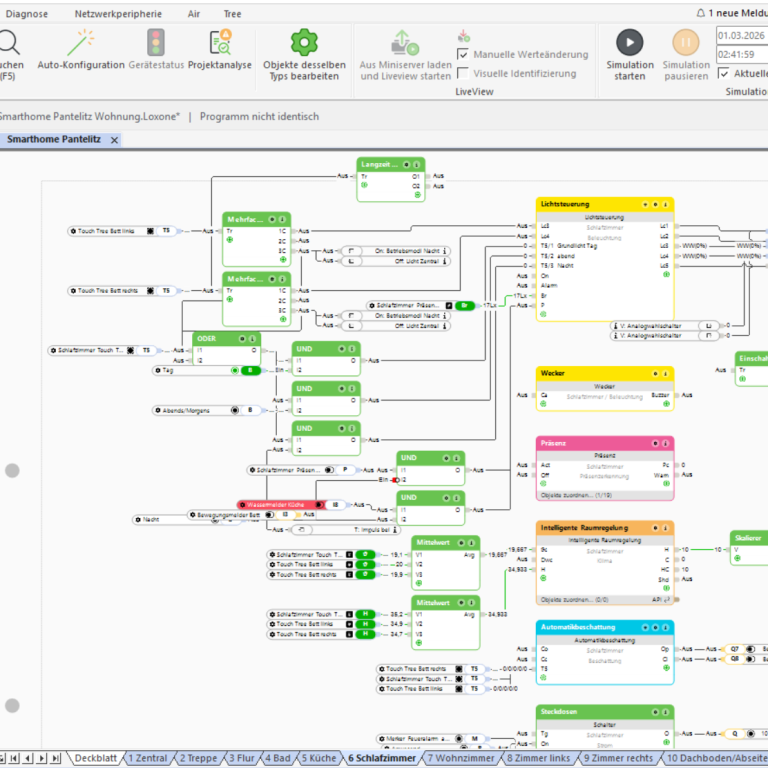This screenshot has height=768, width=768.
Task: Toggle the Aktuelle checkbox in Simulation
Action: tap(724, 73)
